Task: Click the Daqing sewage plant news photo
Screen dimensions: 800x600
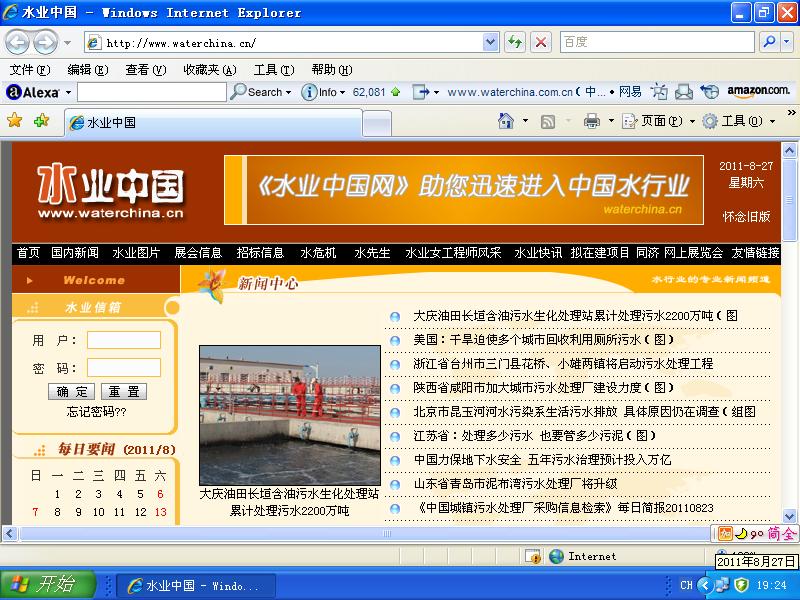Action: 290,415
